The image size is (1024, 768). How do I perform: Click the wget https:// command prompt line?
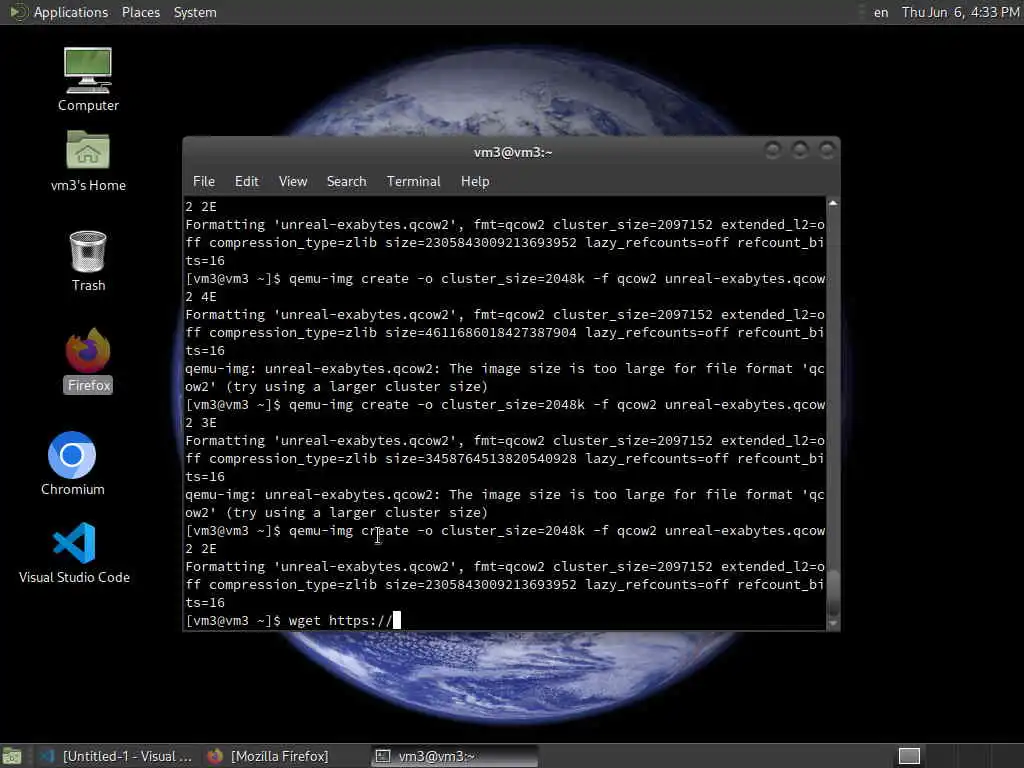(x=293, y=620)
